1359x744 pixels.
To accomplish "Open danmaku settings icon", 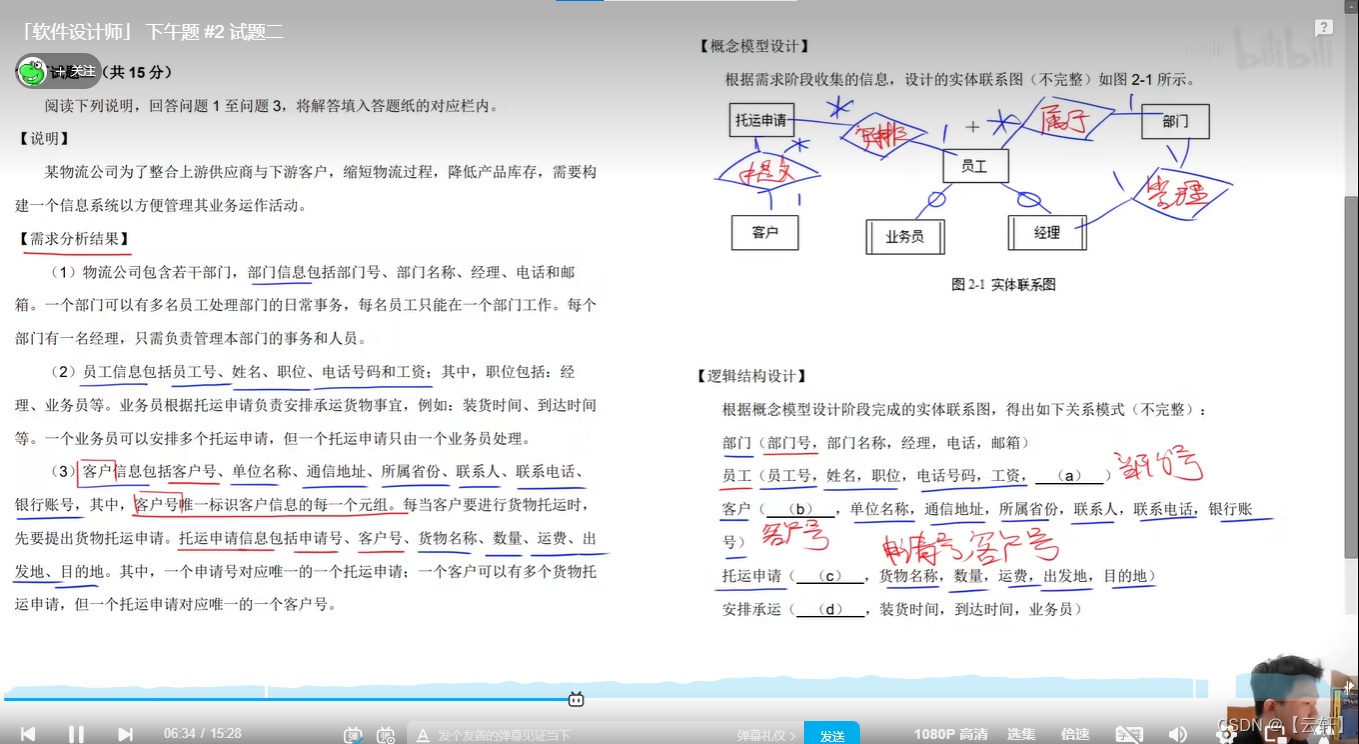I will (385, 735).
